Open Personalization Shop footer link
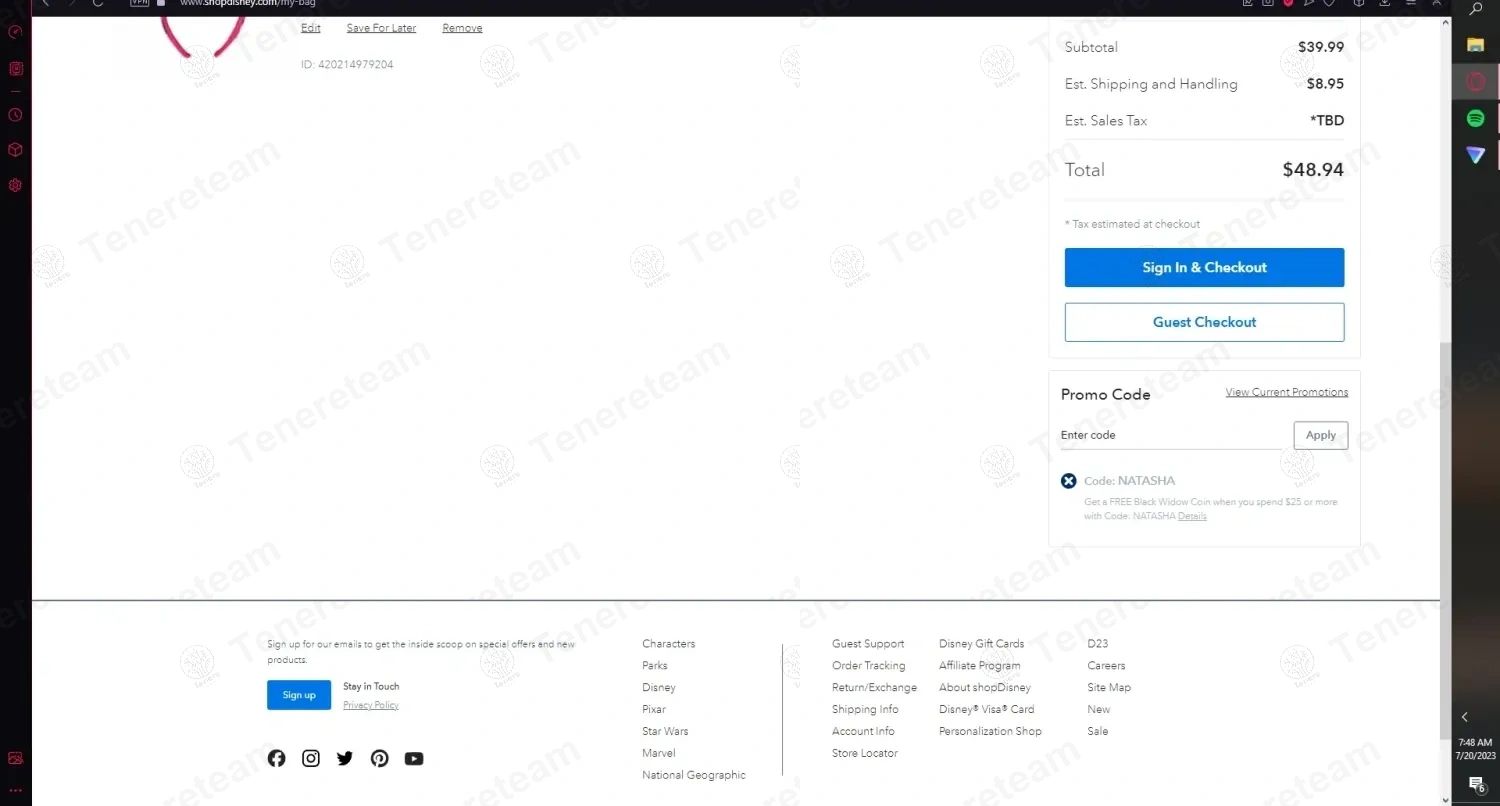The width and height of the screenshot is (1500, 806). point(990,732)
